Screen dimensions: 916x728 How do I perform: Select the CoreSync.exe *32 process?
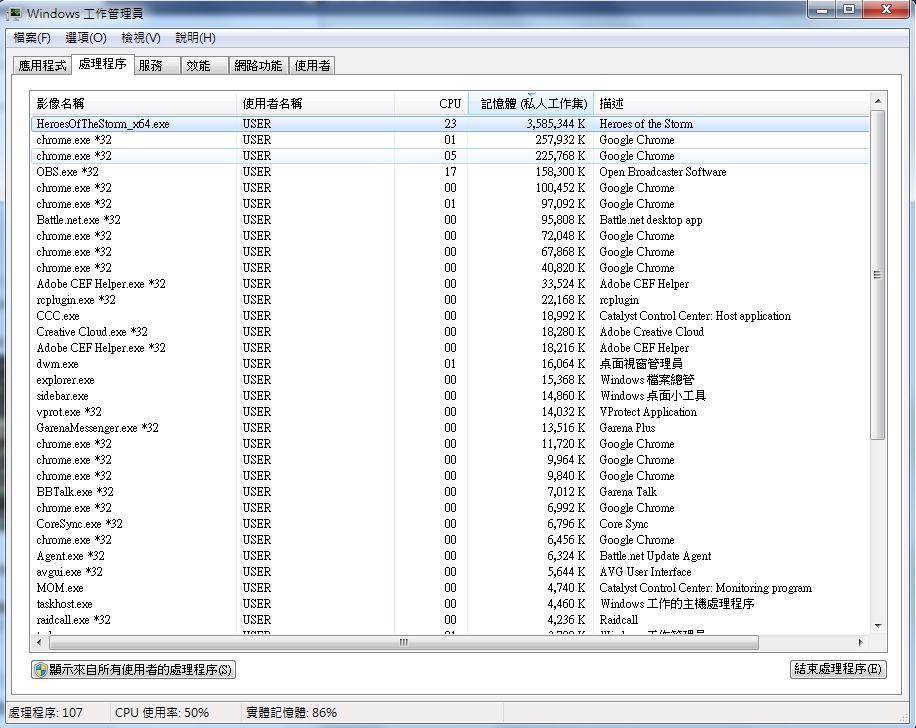(x=450, y=524)
